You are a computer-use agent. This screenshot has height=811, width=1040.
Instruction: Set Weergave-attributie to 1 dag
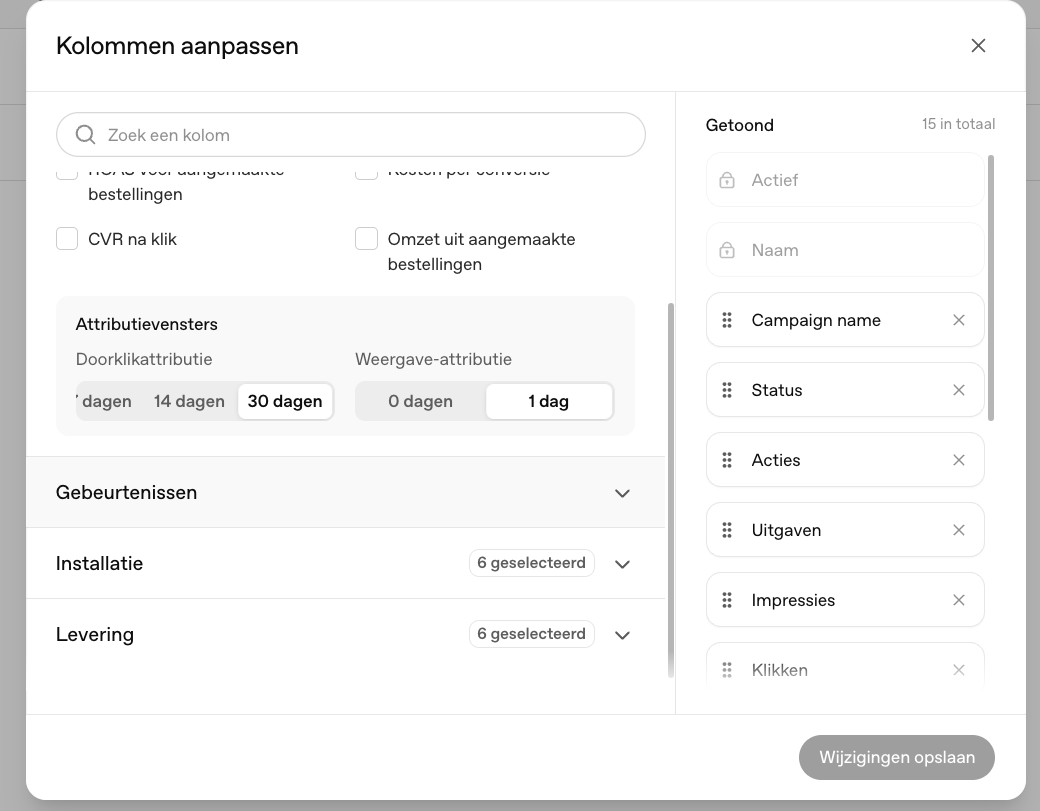click(x=549, y=401)
